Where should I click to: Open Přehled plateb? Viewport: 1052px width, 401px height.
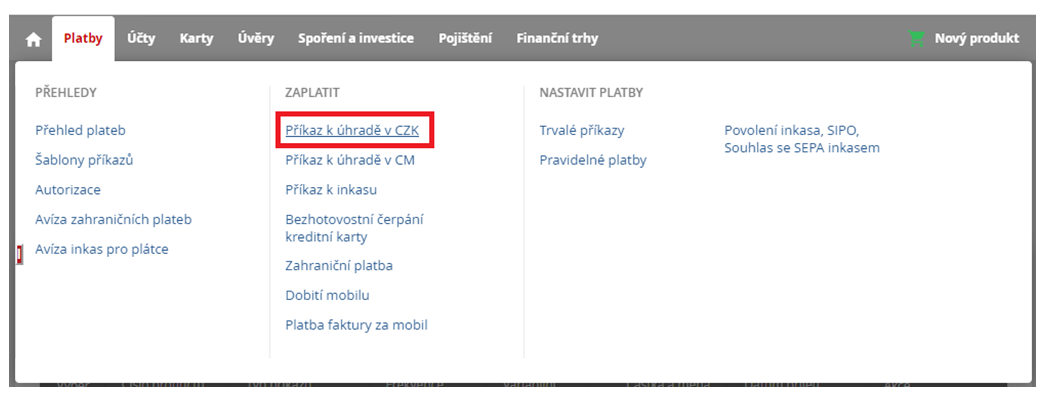[x=81, y=130]
